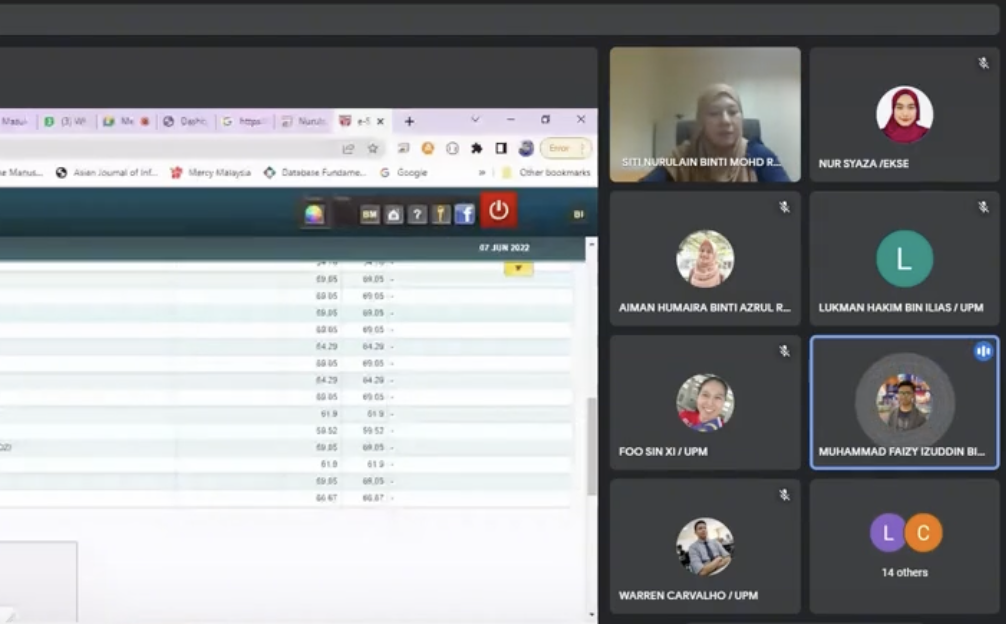Open the theme color wheel picker
Image resolution: width=1006 pixels, height=624 pixels.
[x=314, y=214]
